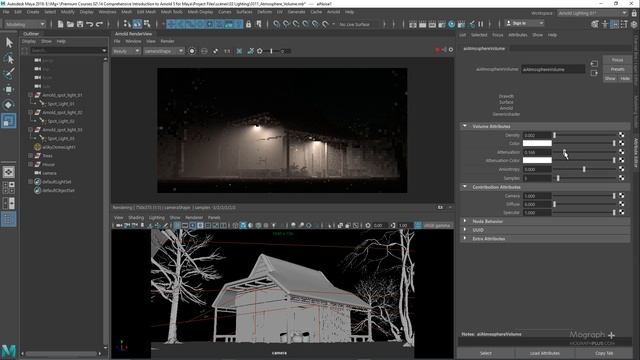Select the arrow Select tool in toolbox
The image size is (640, 360).
(x=9, y=43)
